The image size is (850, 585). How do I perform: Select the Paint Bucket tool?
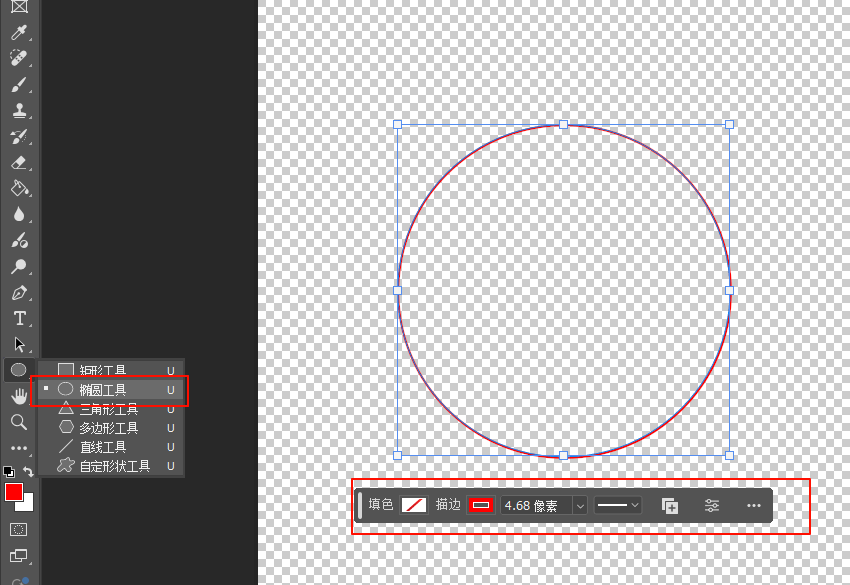tap(19, 189)
